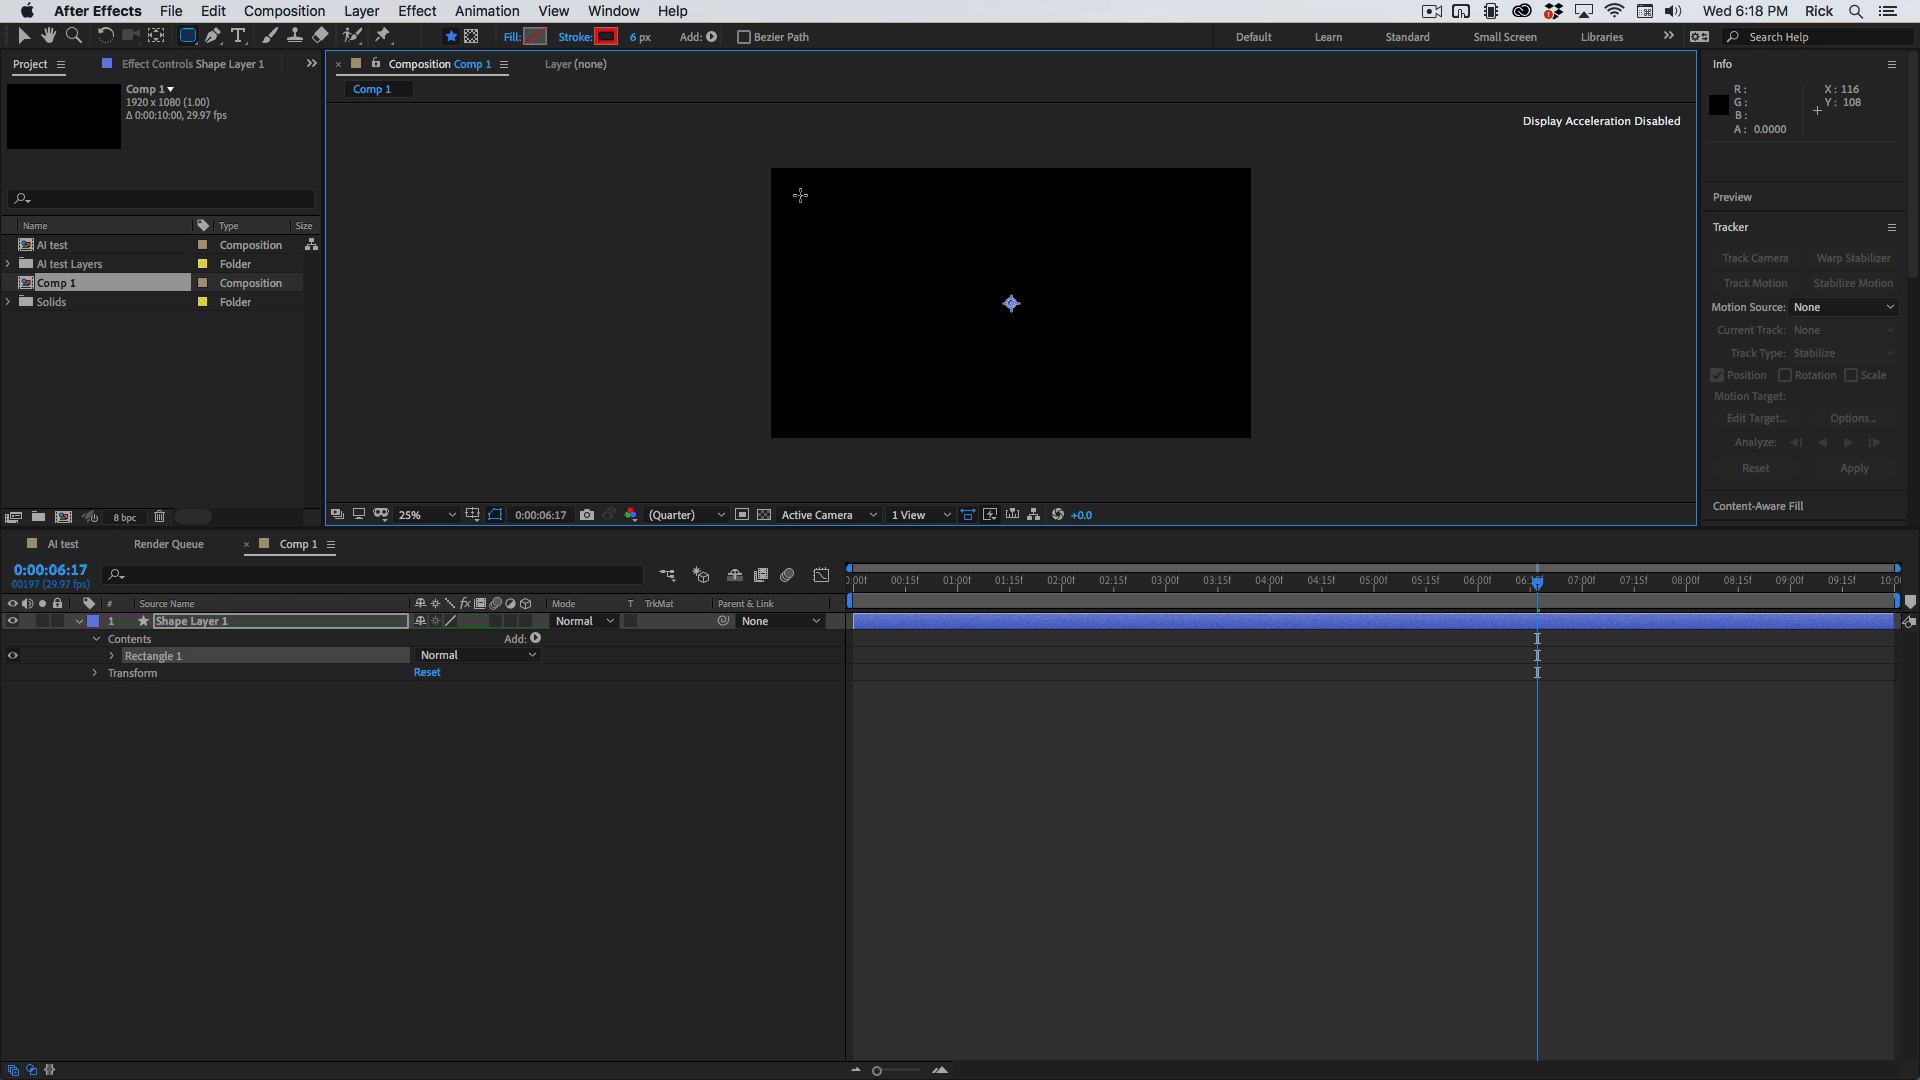This screenshot has height=1080, width=1920.
Task: Click the Reset button in Transform
Action: pyautogui.click(x=429, y=673)
